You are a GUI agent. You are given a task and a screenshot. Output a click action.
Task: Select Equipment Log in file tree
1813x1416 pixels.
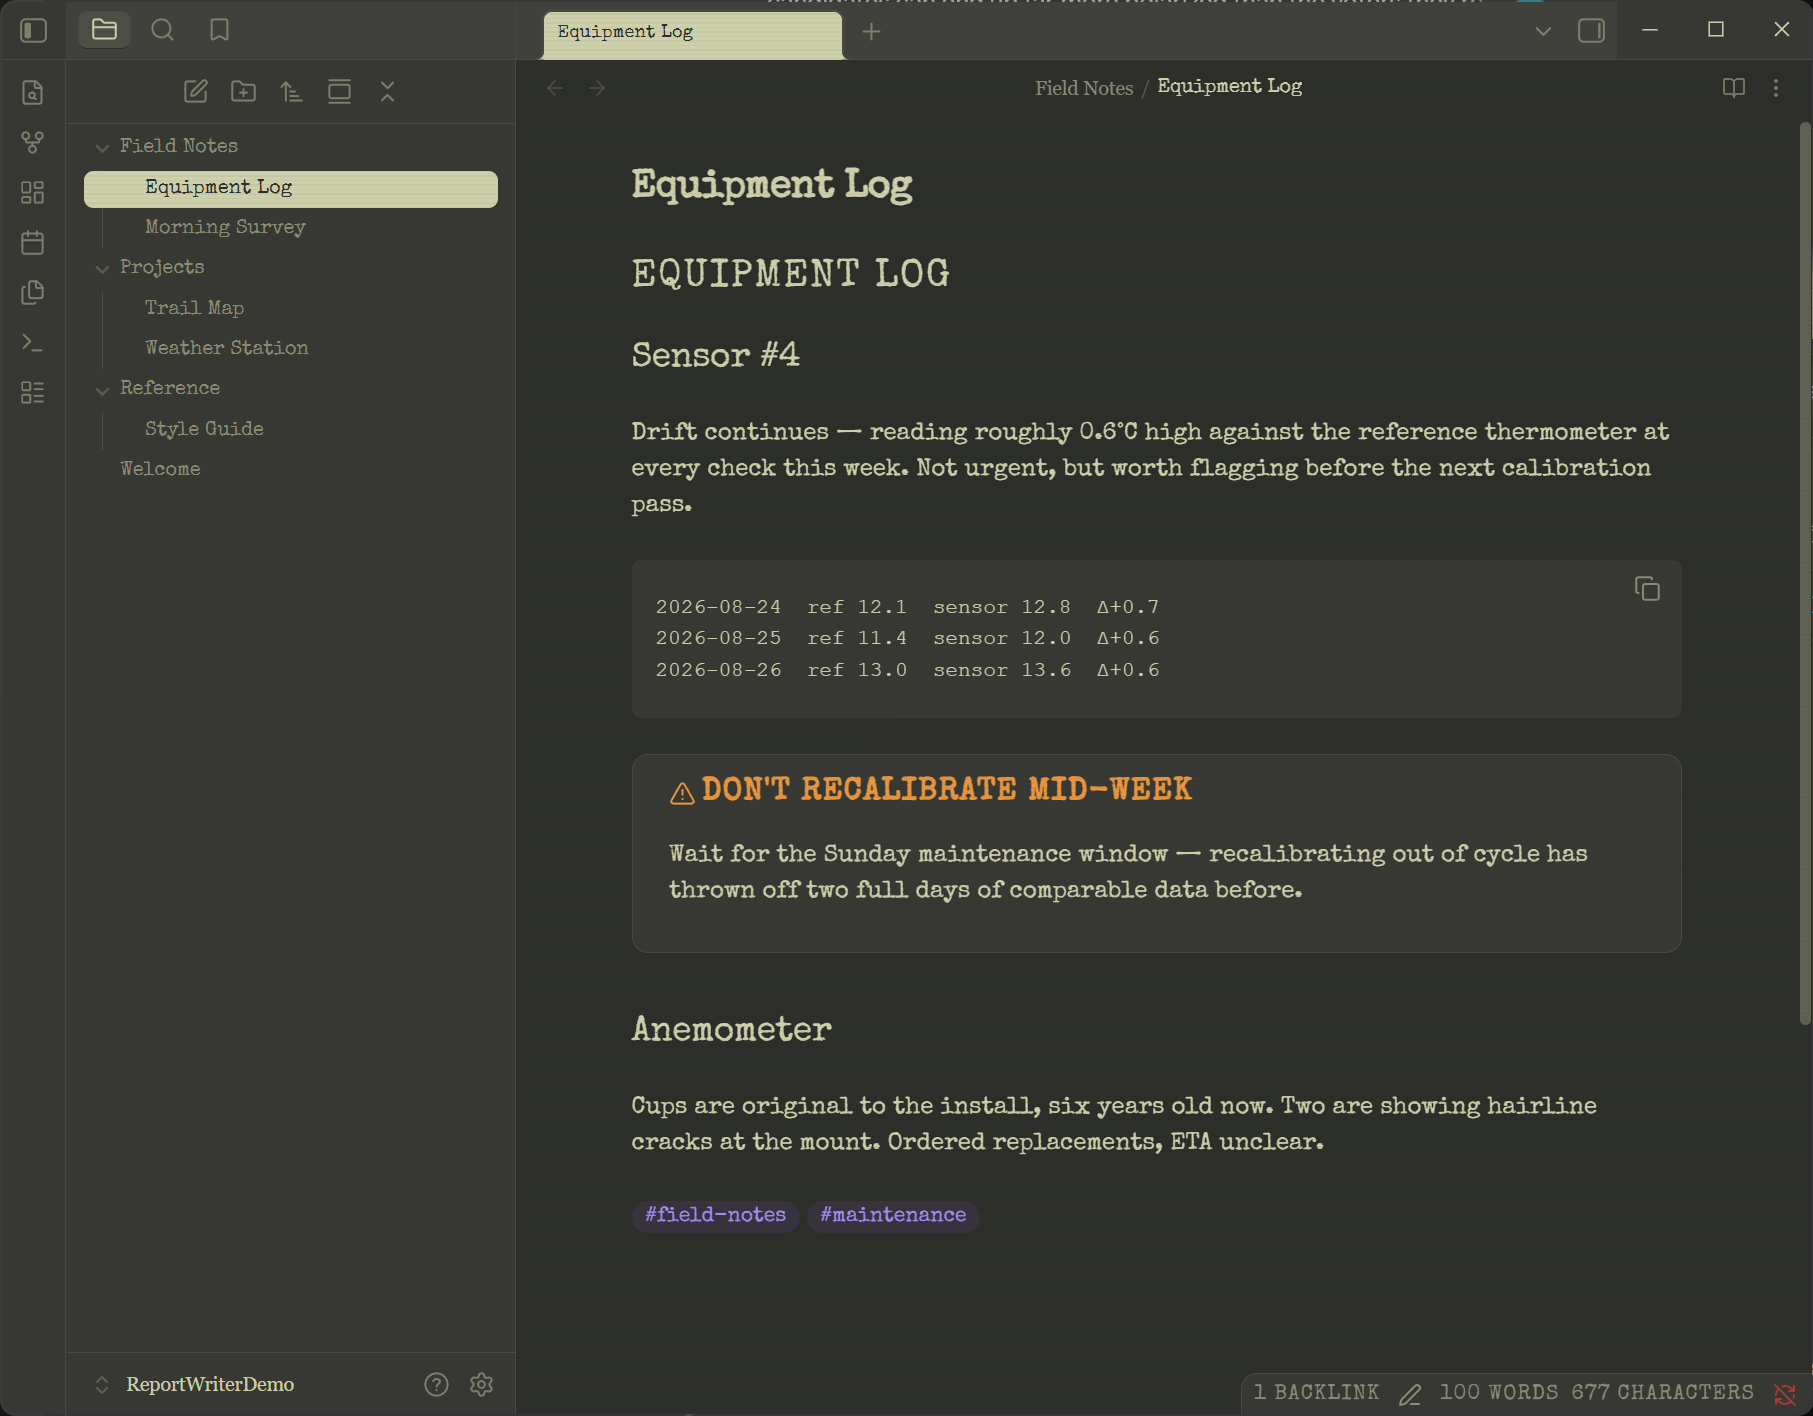(x=291, y=188)
